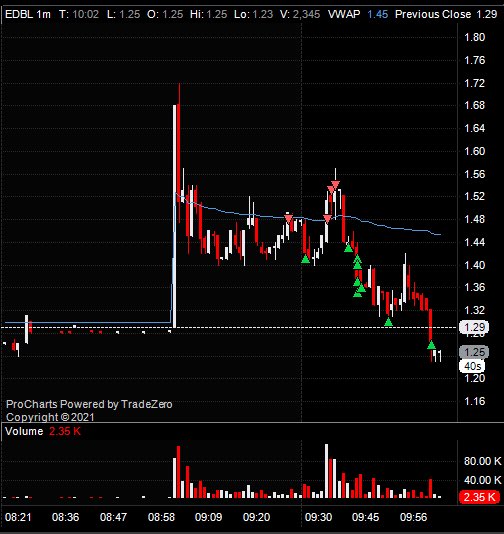Click the O: 1.25 open value

point(165,14)
